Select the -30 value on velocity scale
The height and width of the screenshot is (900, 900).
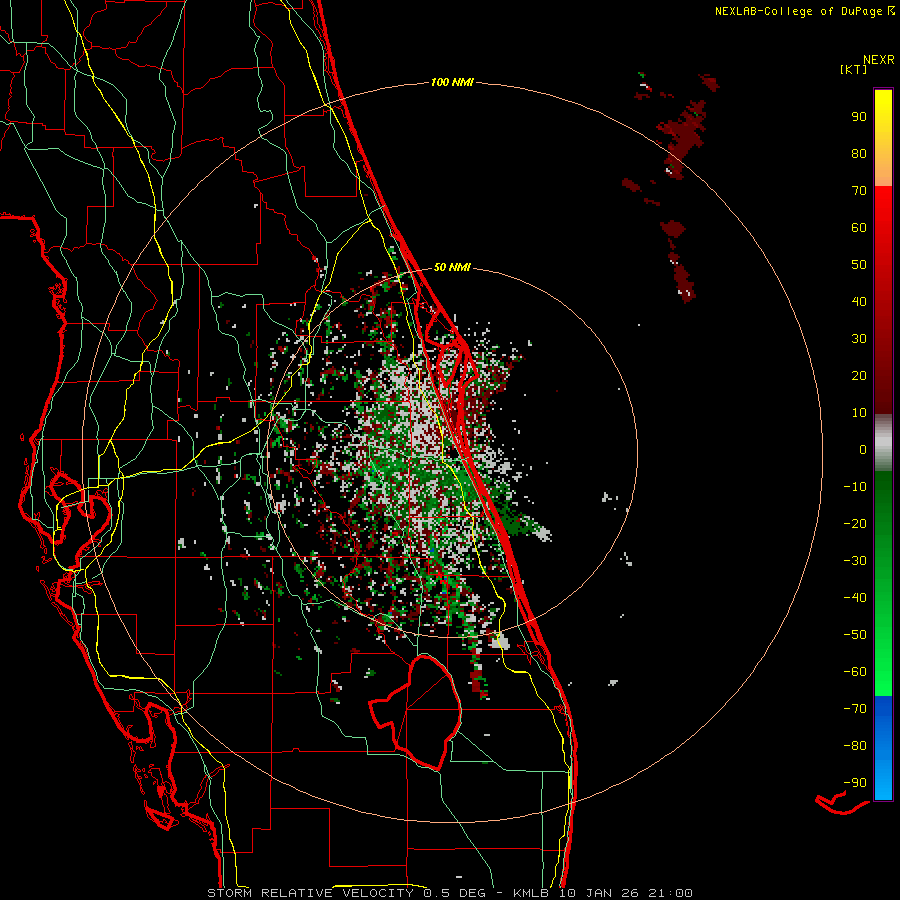[x=855, y=561]
